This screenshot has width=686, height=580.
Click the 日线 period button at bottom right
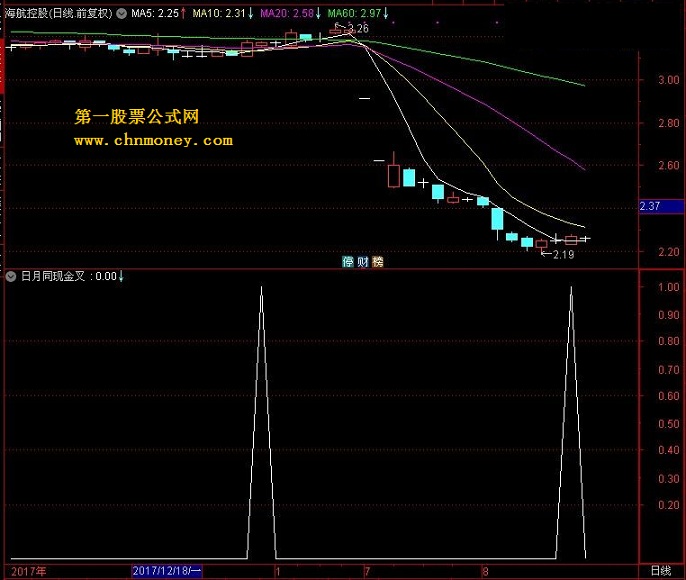tap(661, 571)
